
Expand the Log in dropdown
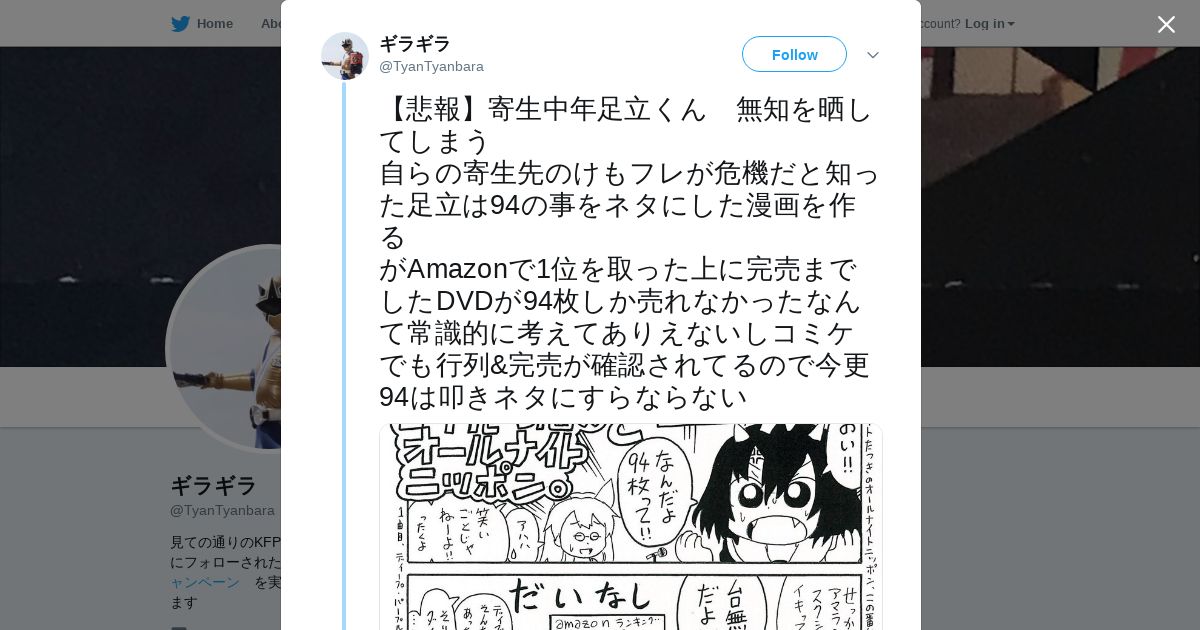pyautogui.click(x=989, y=24)
